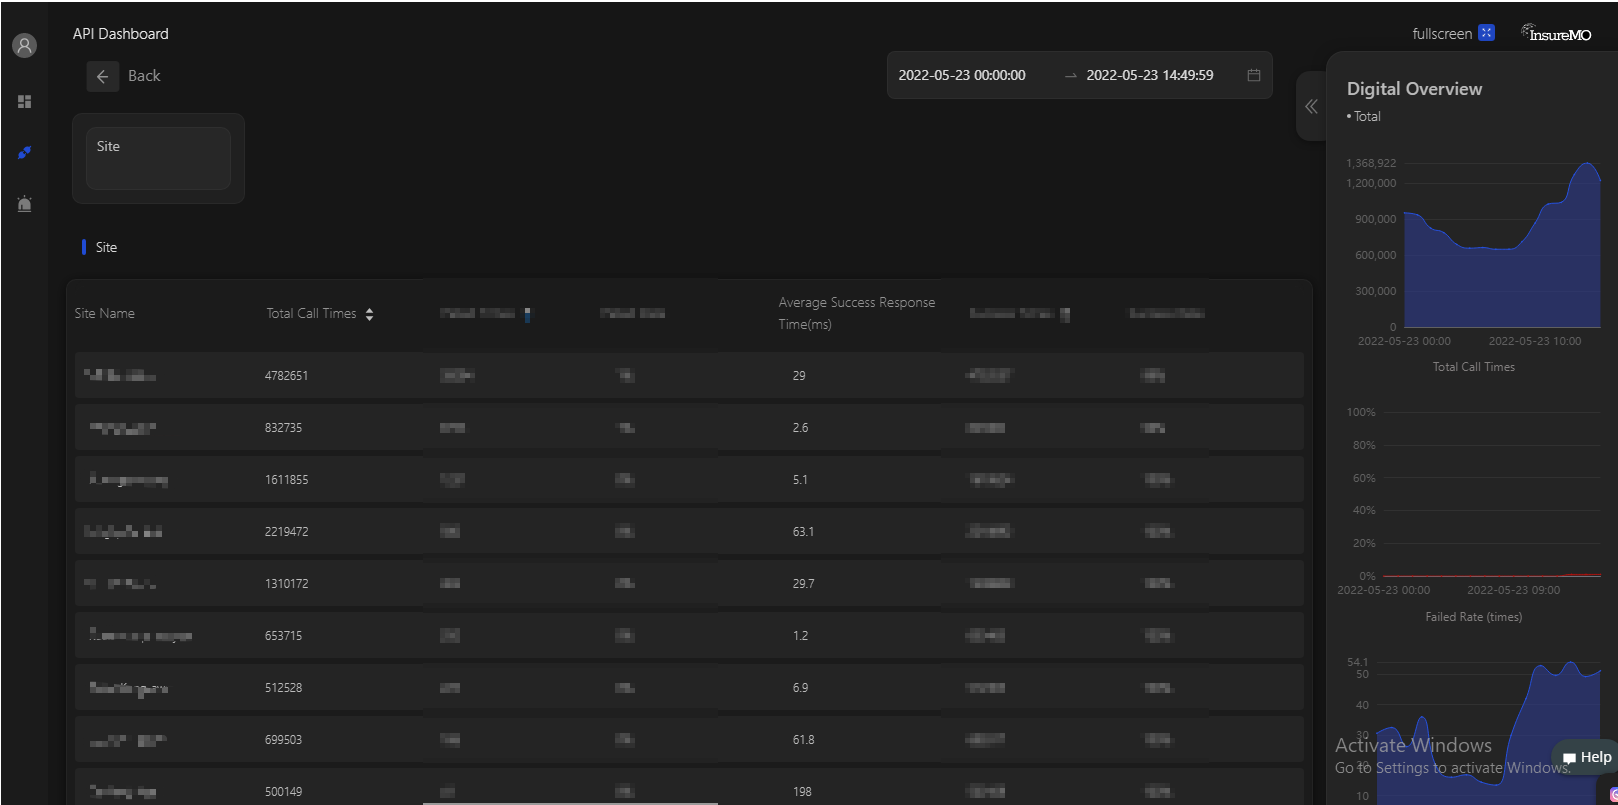The width and height of the screenshot is (1618, 805).
Task: Click the Total legend item in Digital Overview
Action: click(x=1364, y=116)
